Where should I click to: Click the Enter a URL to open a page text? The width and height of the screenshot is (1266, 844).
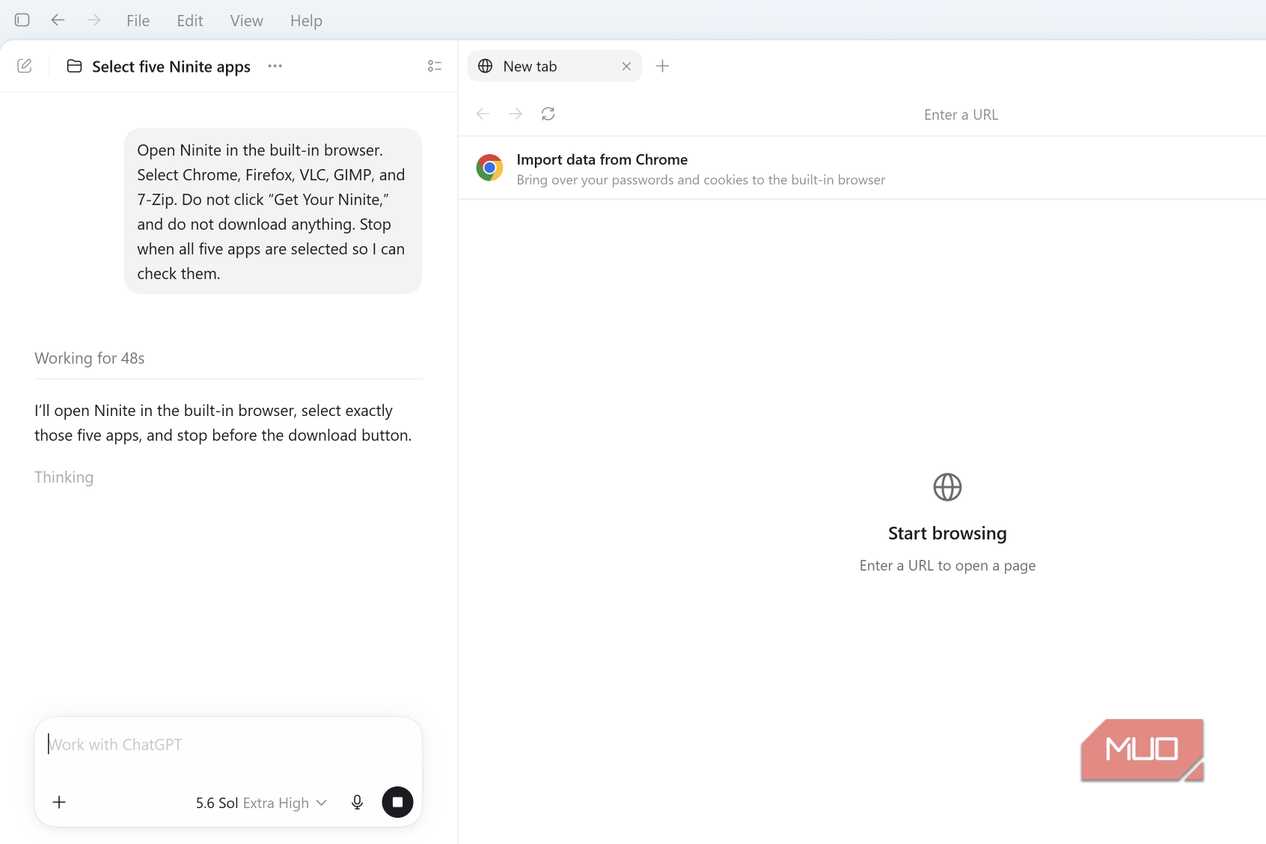[x=947, y=565]
